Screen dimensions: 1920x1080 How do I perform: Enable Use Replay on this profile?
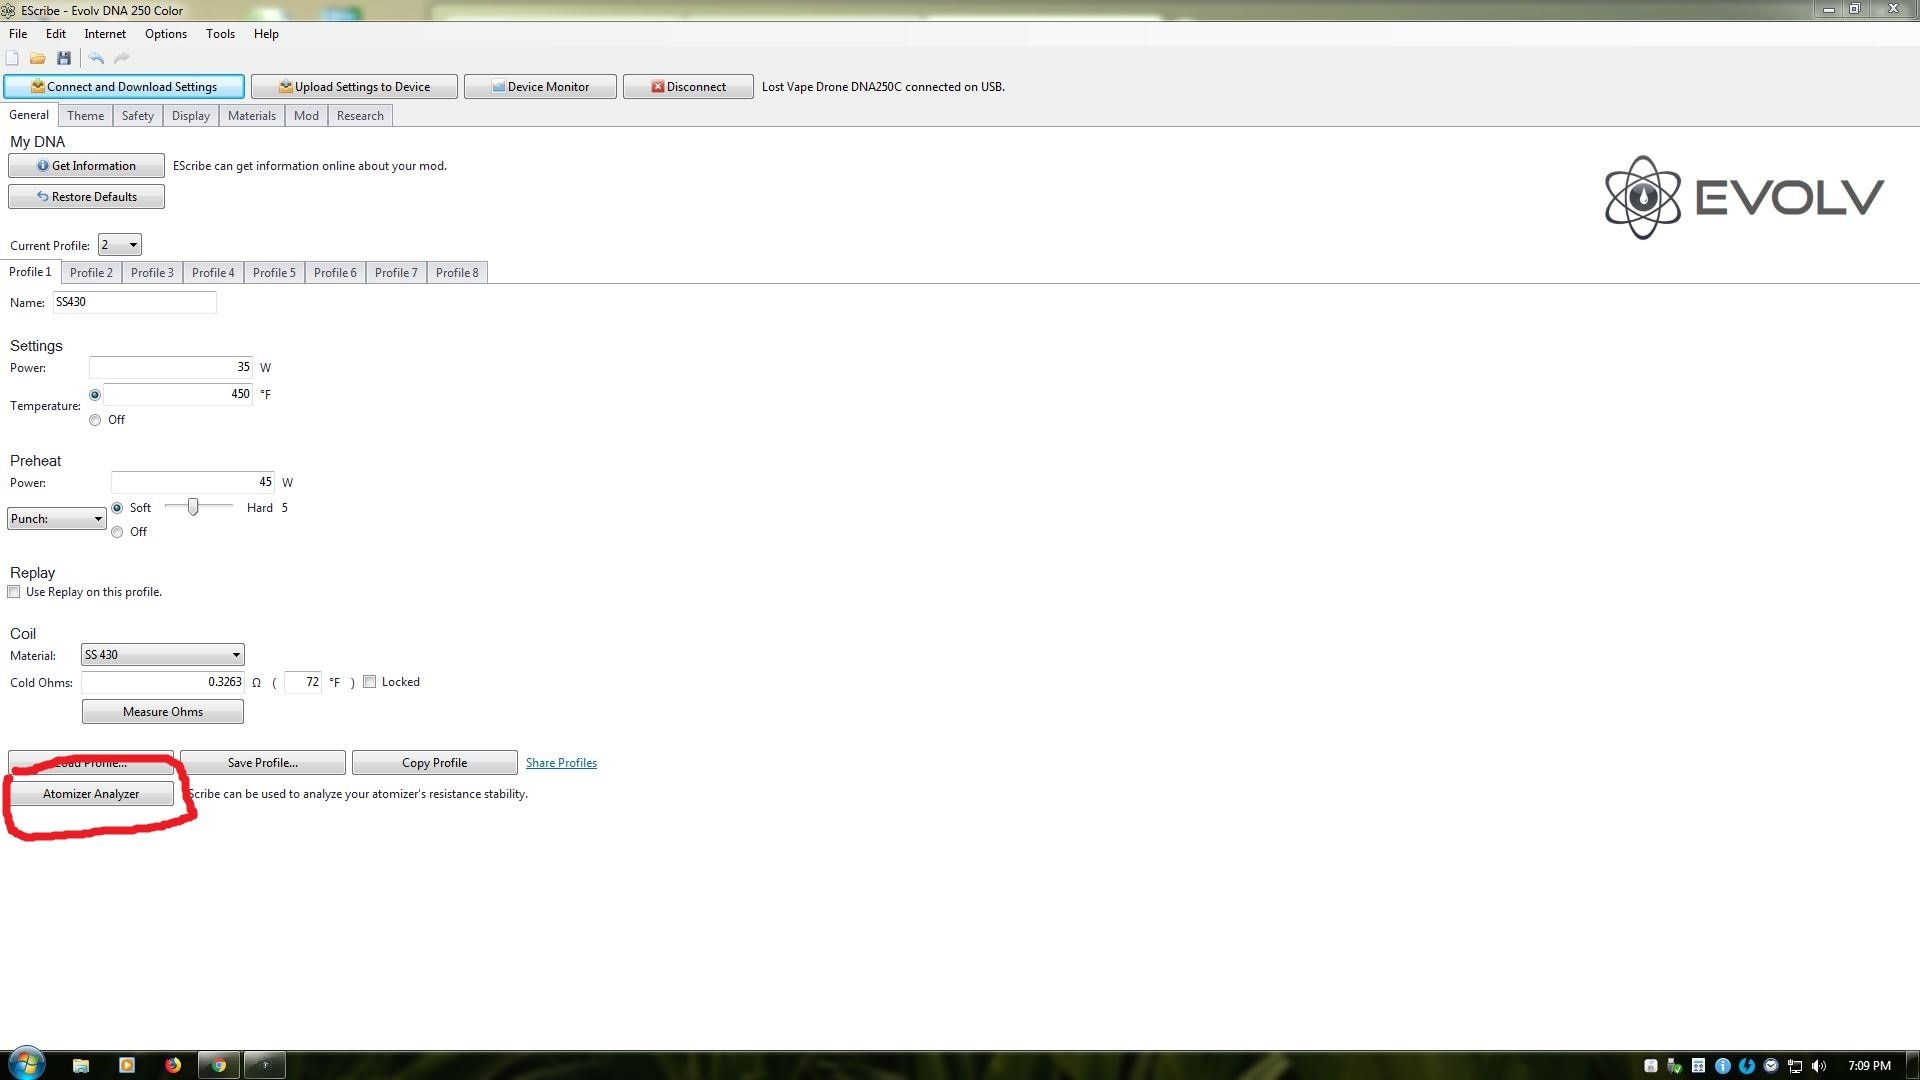(14, 592)
